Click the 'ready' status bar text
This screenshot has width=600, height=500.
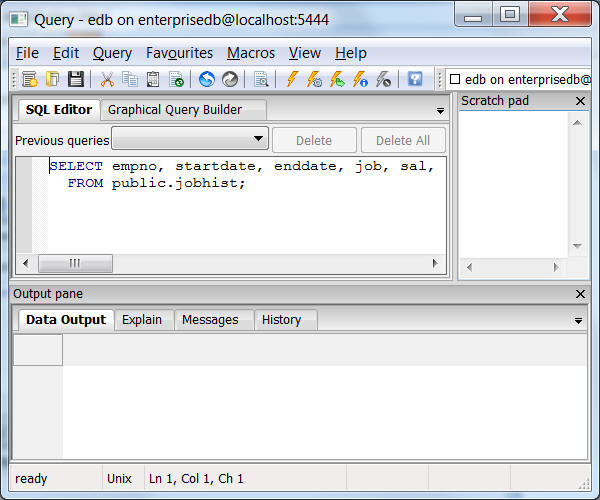(x=31, y=479)
